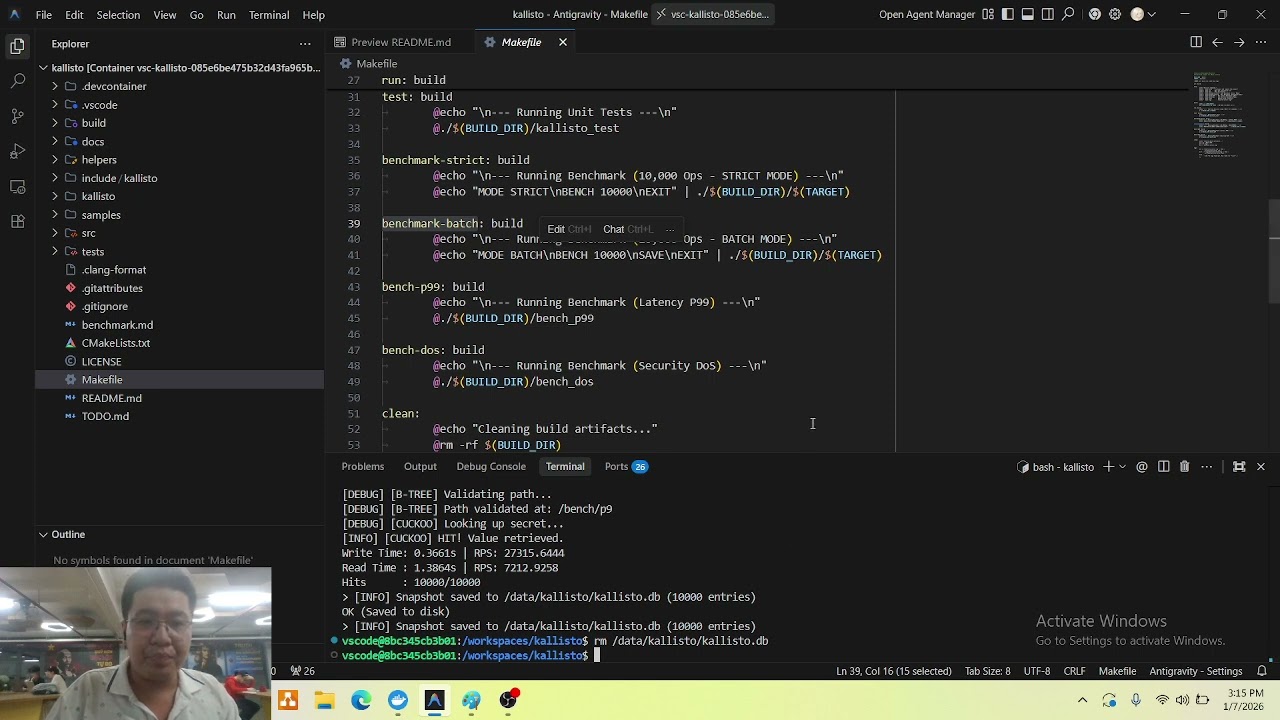
Task: Click the browser icon in title bar
Action: tap(1095, 14)
